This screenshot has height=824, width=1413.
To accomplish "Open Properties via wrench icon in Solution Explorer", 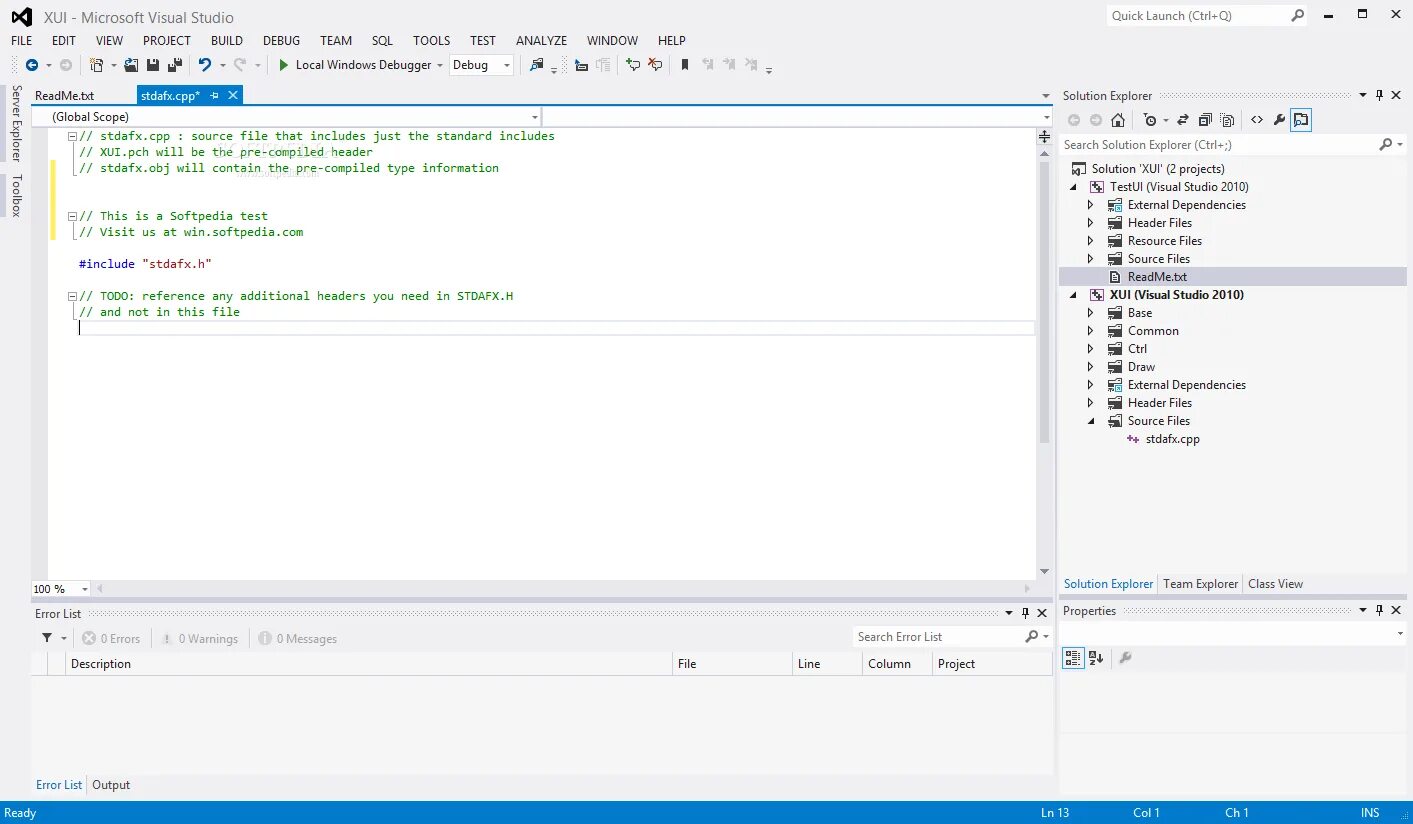I will point(1279,120).
